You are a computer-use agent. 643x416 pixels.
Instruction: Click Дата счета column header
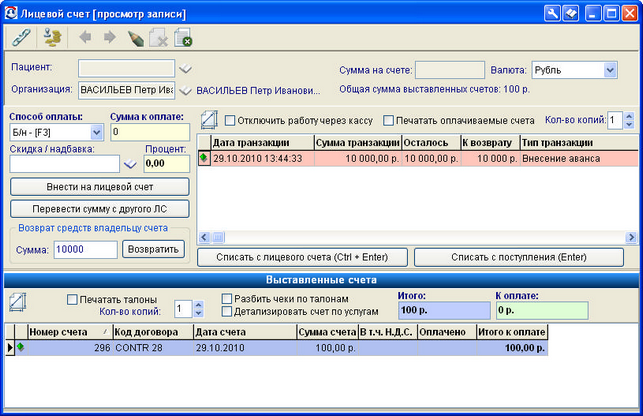[x=245, y=332]
